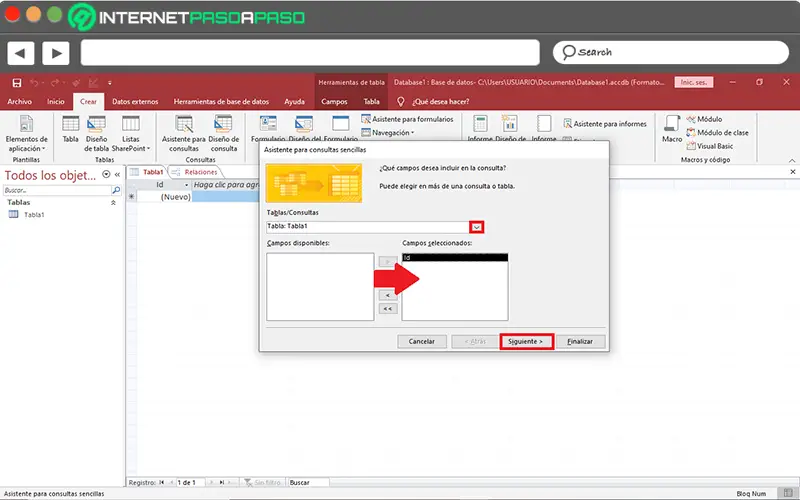Image resolution: width=800 pixels, height=500 pixels.
Task: Click Informe en blanco icon
Action: [x=544, y=123]
